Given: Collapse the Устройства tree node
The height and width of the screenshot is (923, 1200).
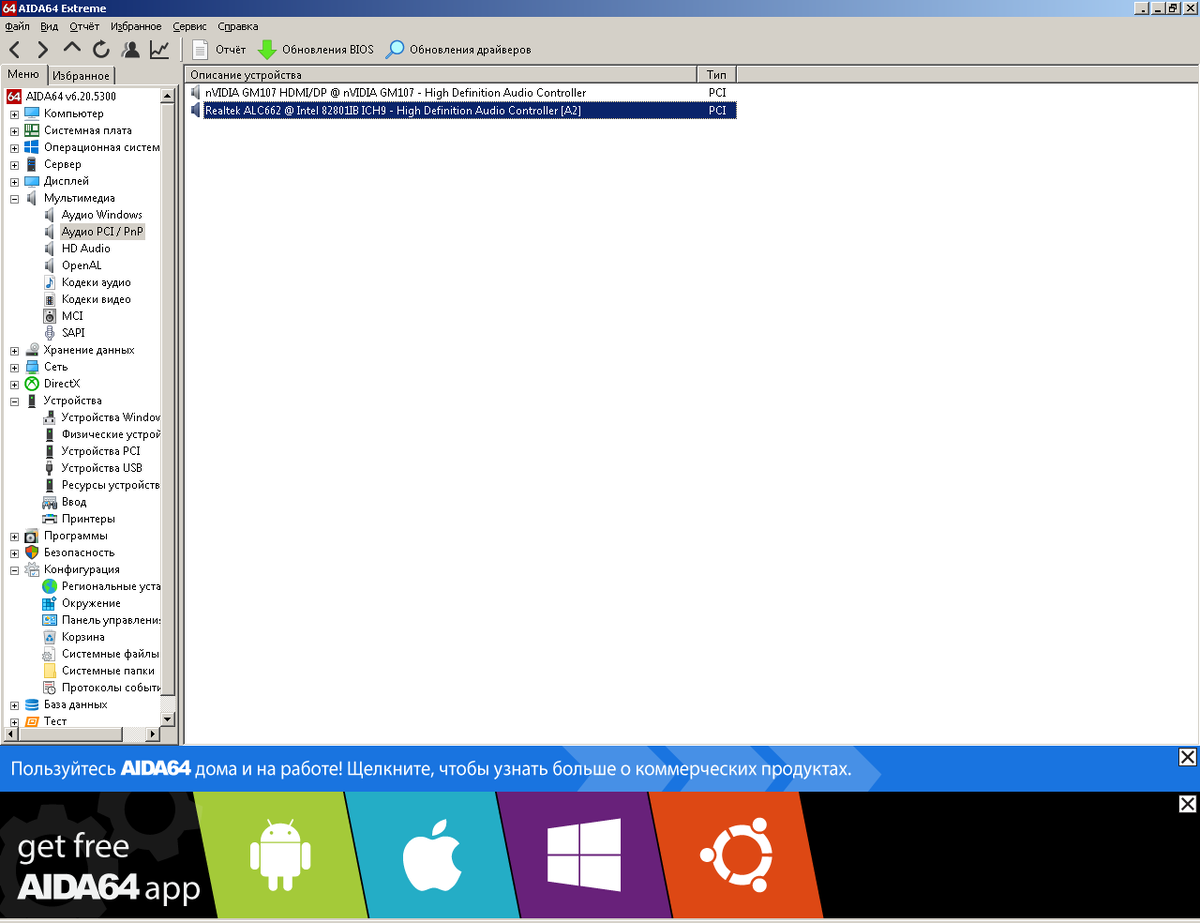Looking at the screenshot, I should pyautogui.click(x=15, y=401).
